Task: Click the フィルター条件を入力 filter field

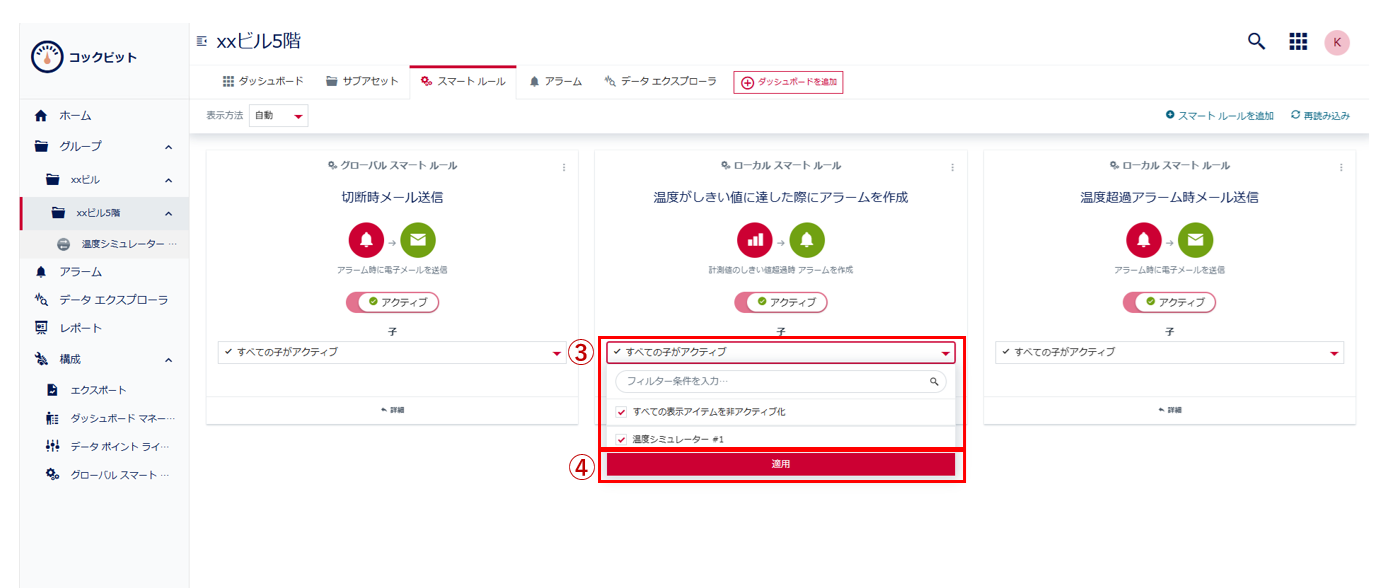Action: pyautogui.click(x=770, y=381)
